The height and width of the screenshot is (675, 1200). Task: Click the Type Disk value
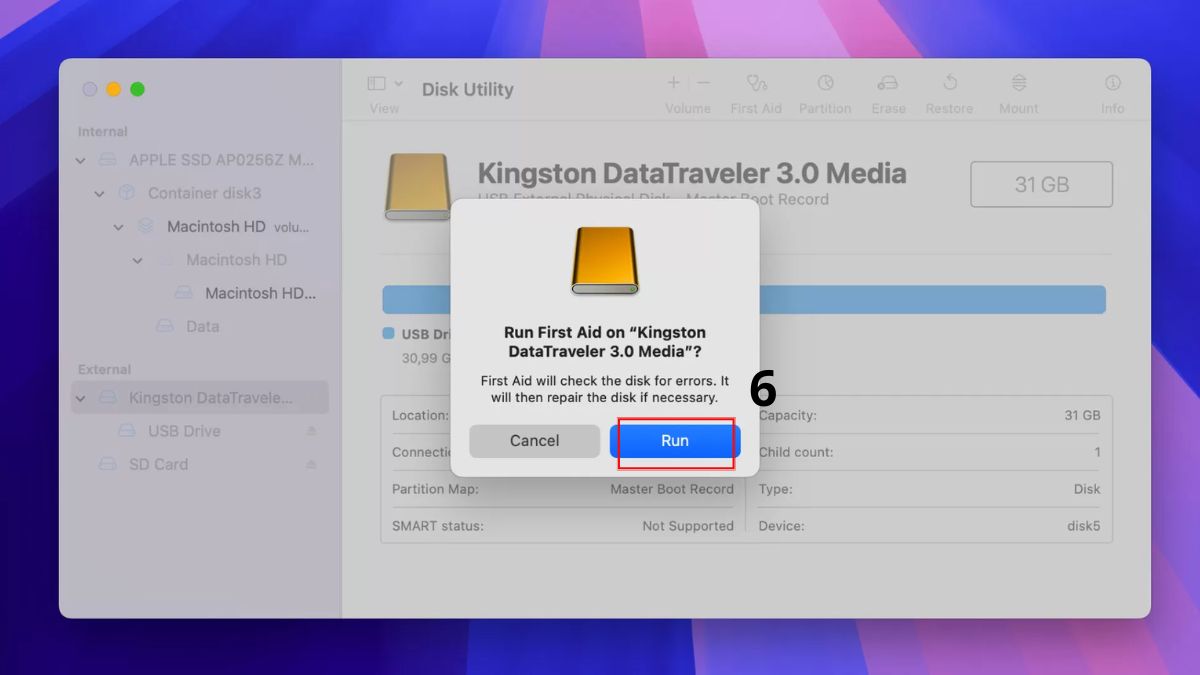coord(1087,489)
